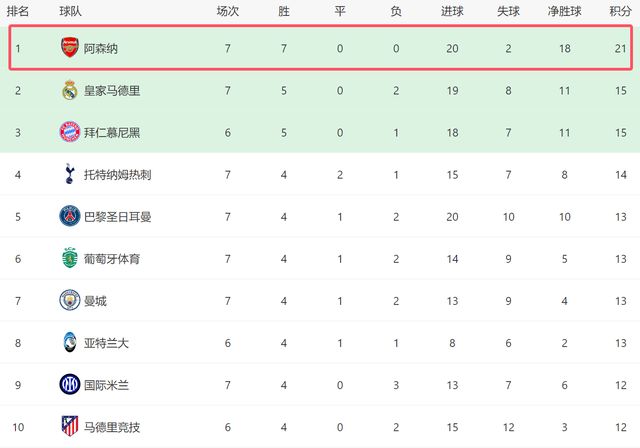The image size is (640, 448).
Task: Click the Paris Saint-Germain logo icon
Action: click(x=68, y=216)
